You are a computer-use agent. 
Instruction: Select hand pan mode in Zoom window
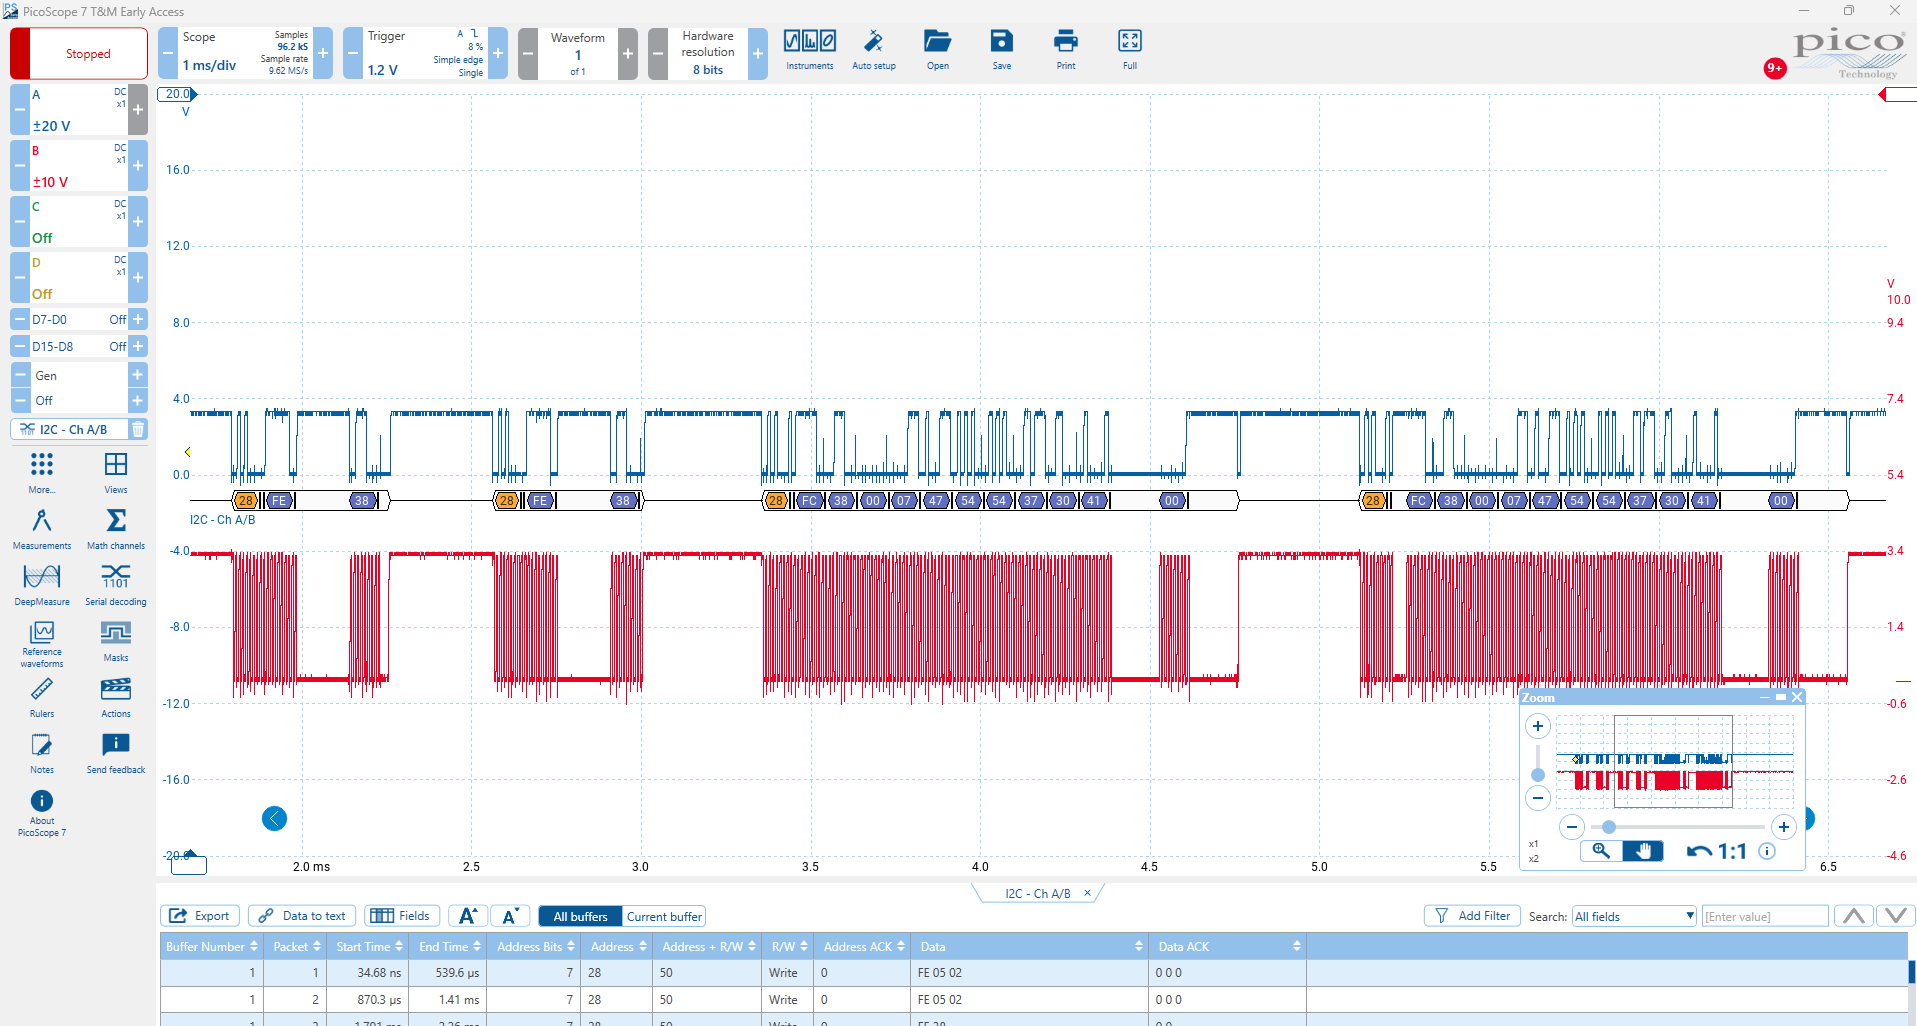1643,851
